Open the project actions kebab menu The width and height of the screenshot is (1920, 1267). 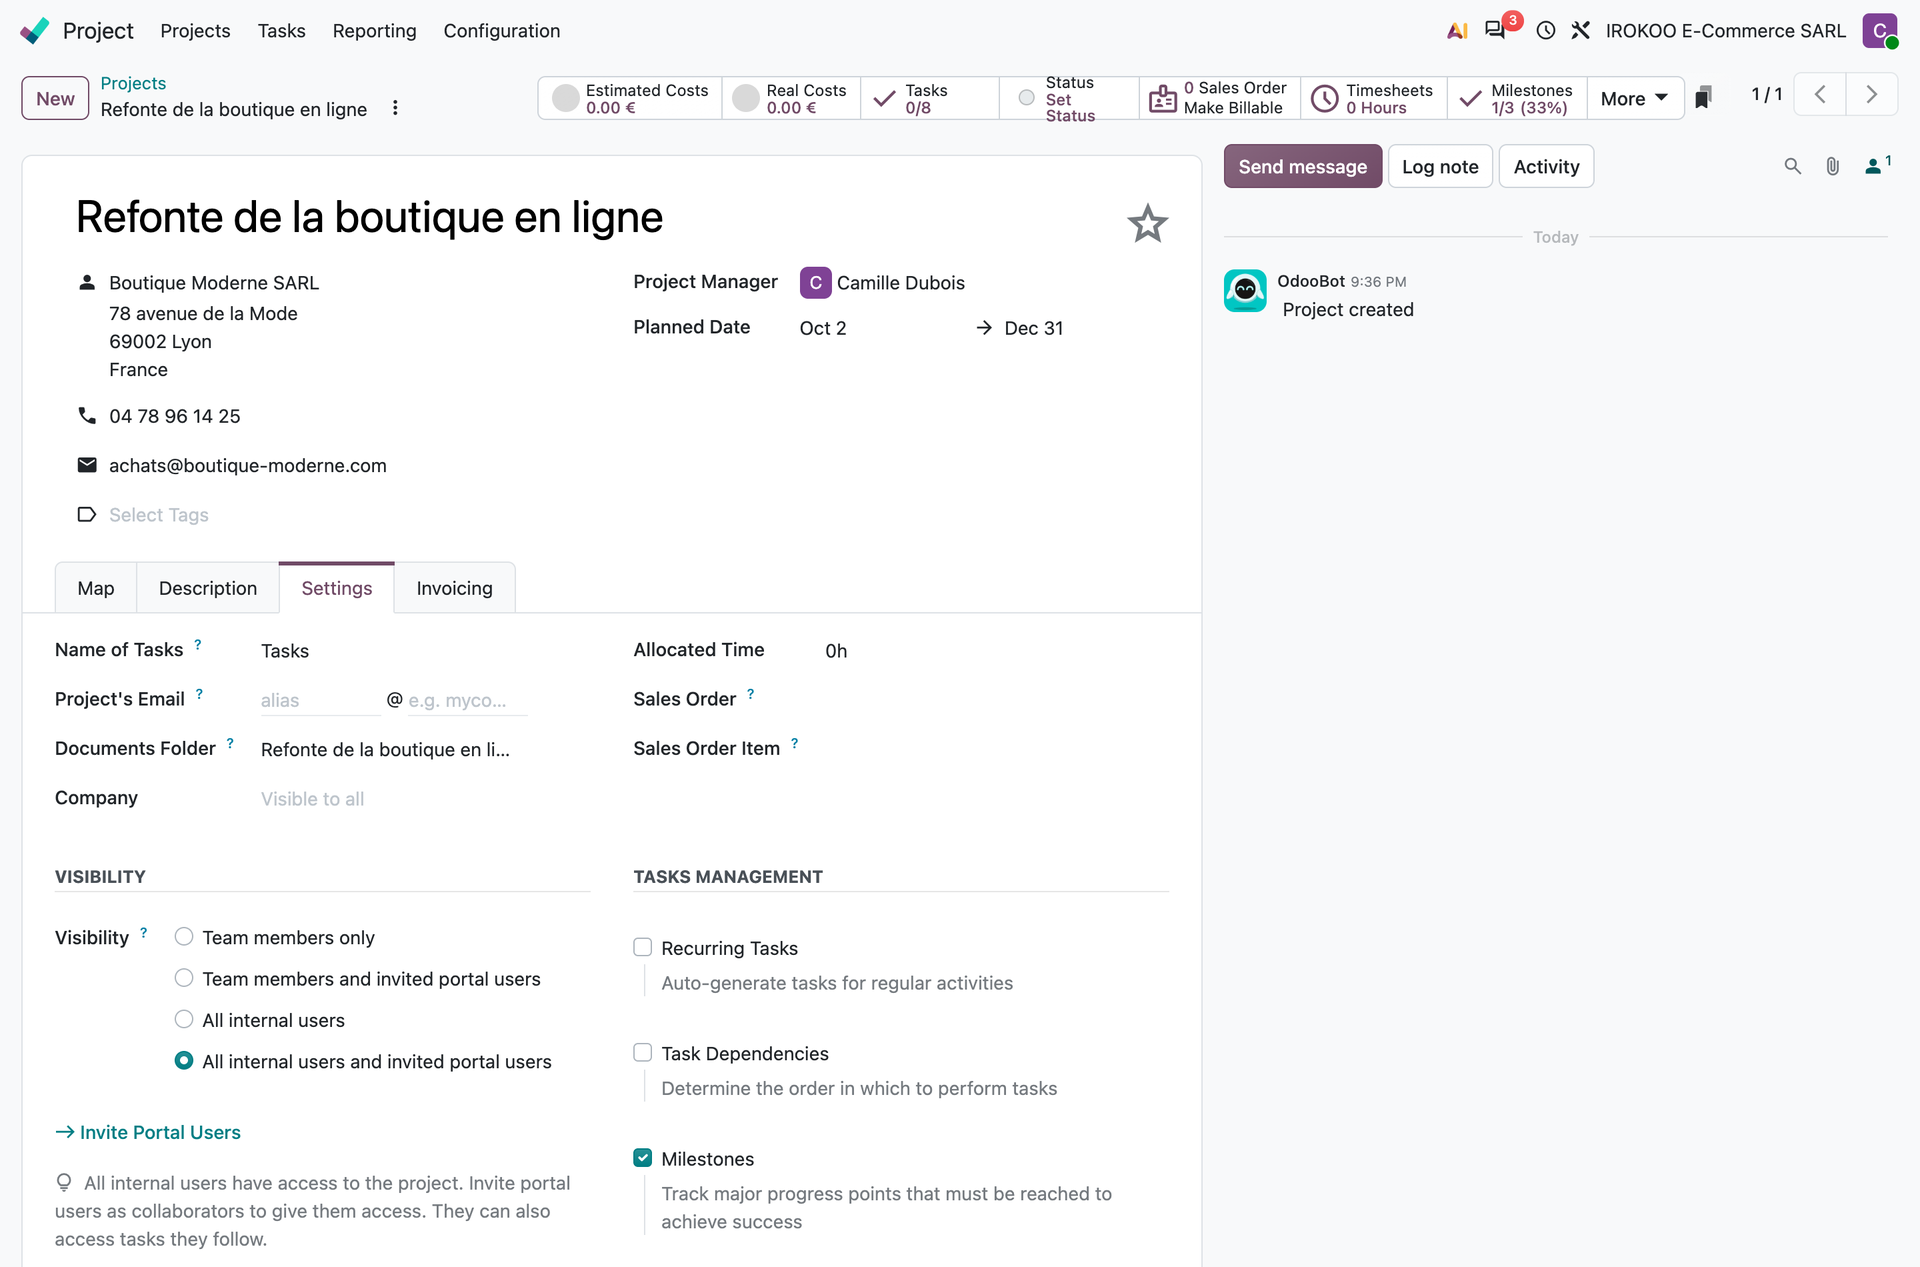pyautogui.click(x=395, y=108)
